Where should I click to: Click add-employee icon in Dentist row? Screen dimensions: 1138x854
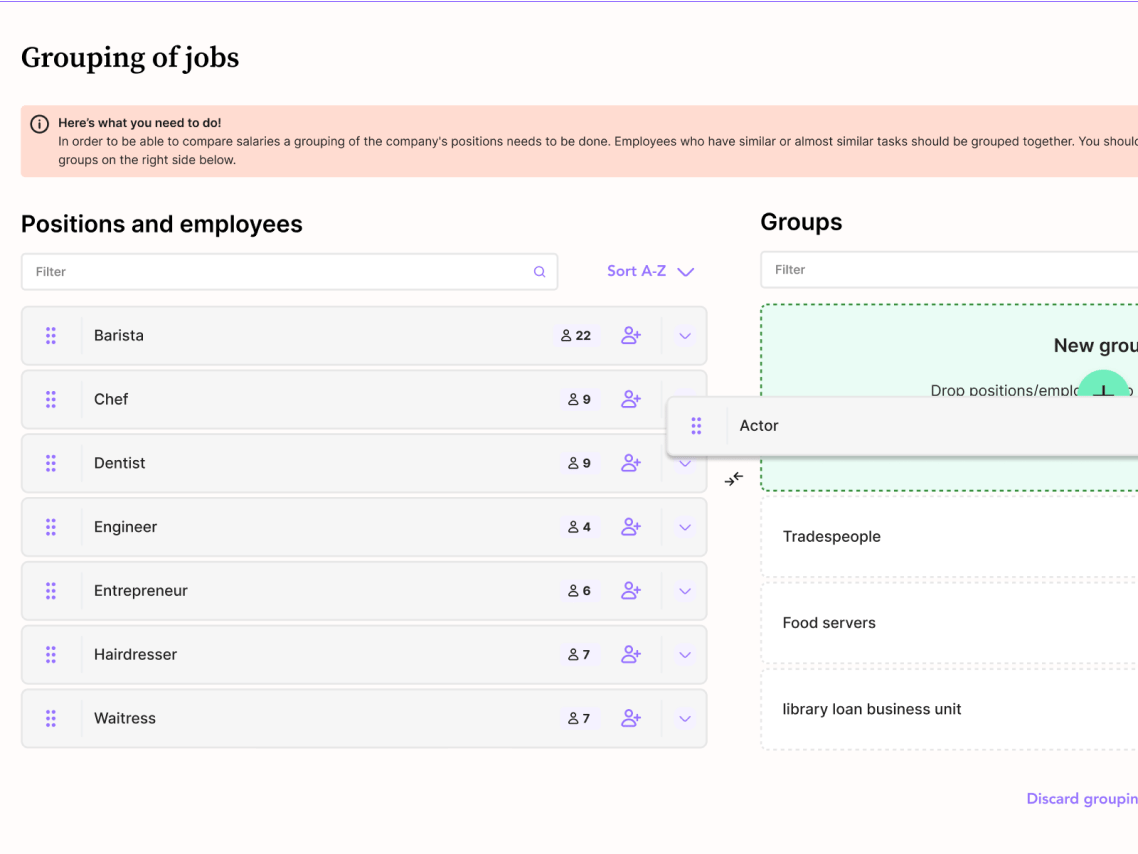pos(631,463)
